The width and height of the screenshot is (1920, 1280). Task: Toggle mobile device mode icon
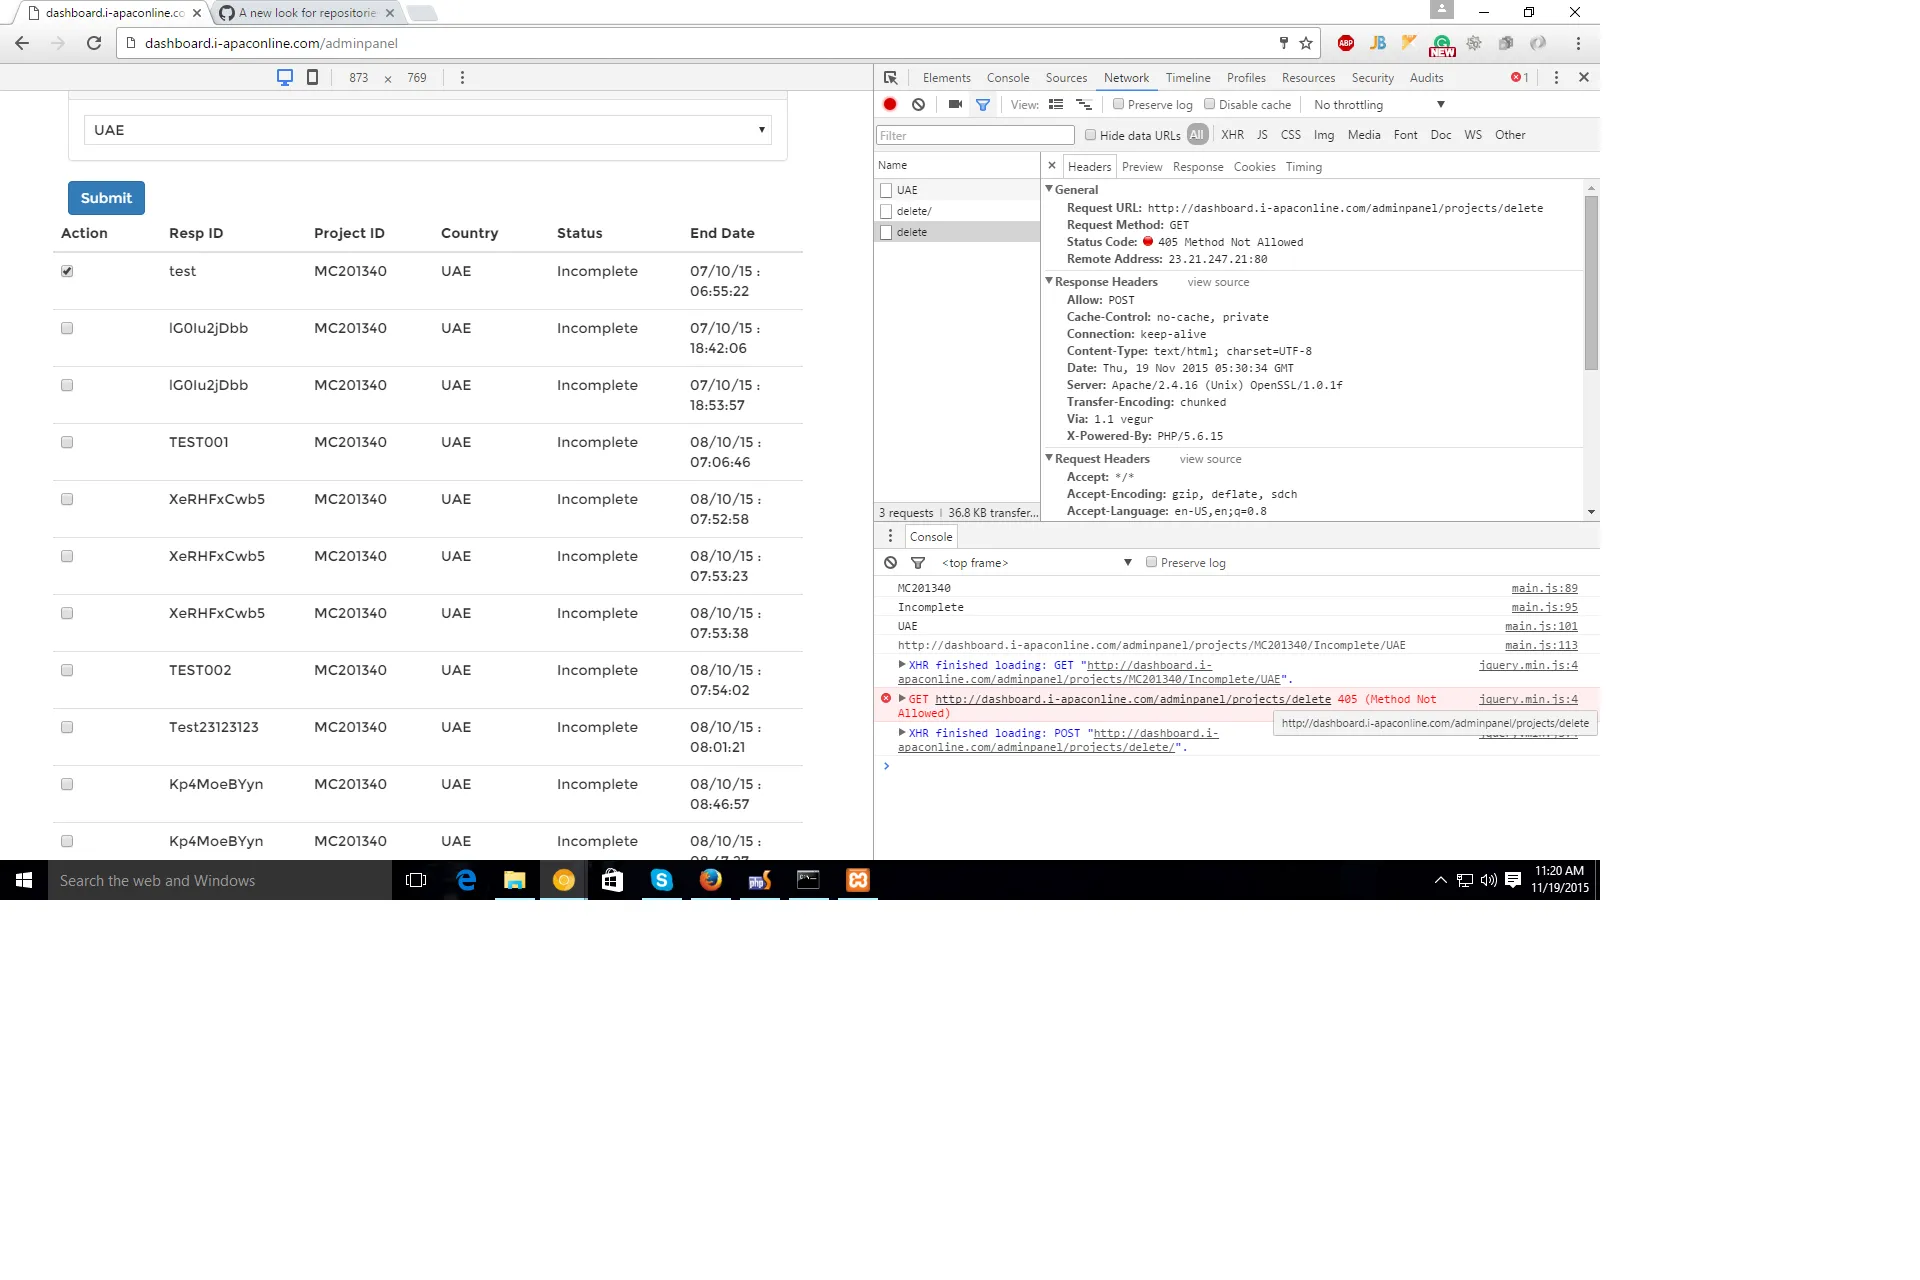[x=312, y=77]
